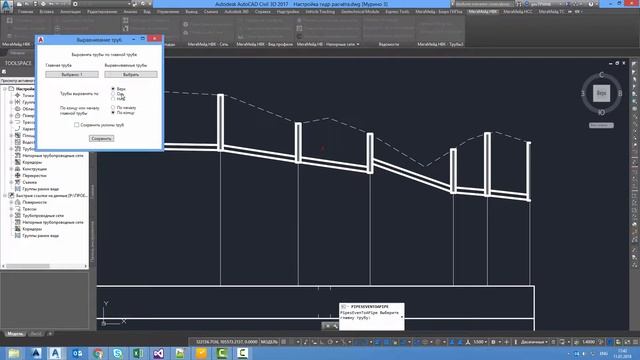Open the WCS dropdown below ViewCube
Viewport: 640px width, 360px height.
tap(601, 125)
